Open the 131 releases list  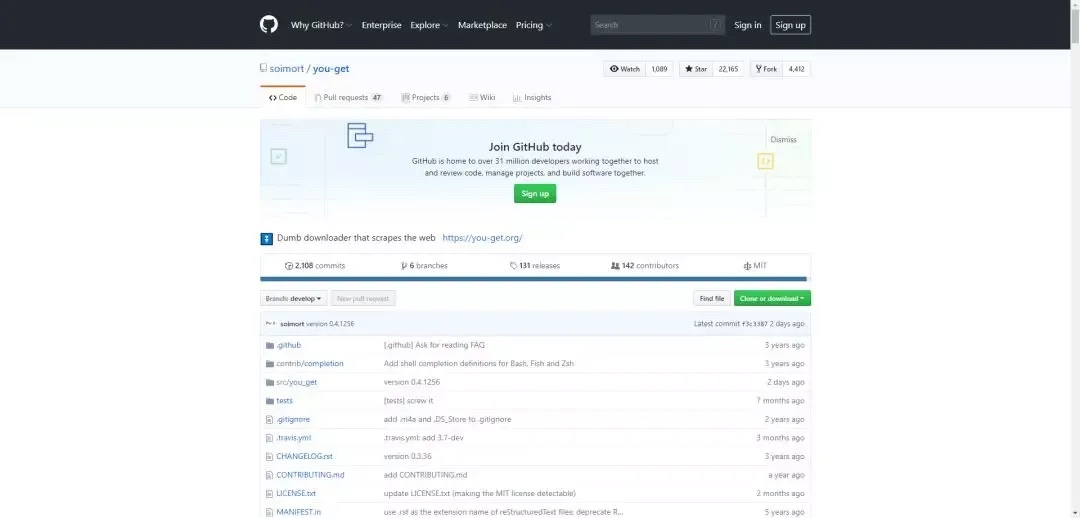pyautogui.click(x=535, y=266)
